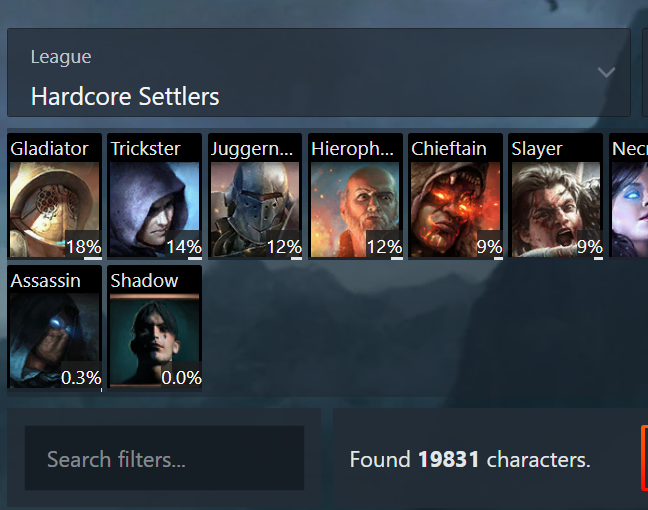This screenshot has height=510, width=648.
Task: Expand league list via chevron arrow
Action: (606, 72)
